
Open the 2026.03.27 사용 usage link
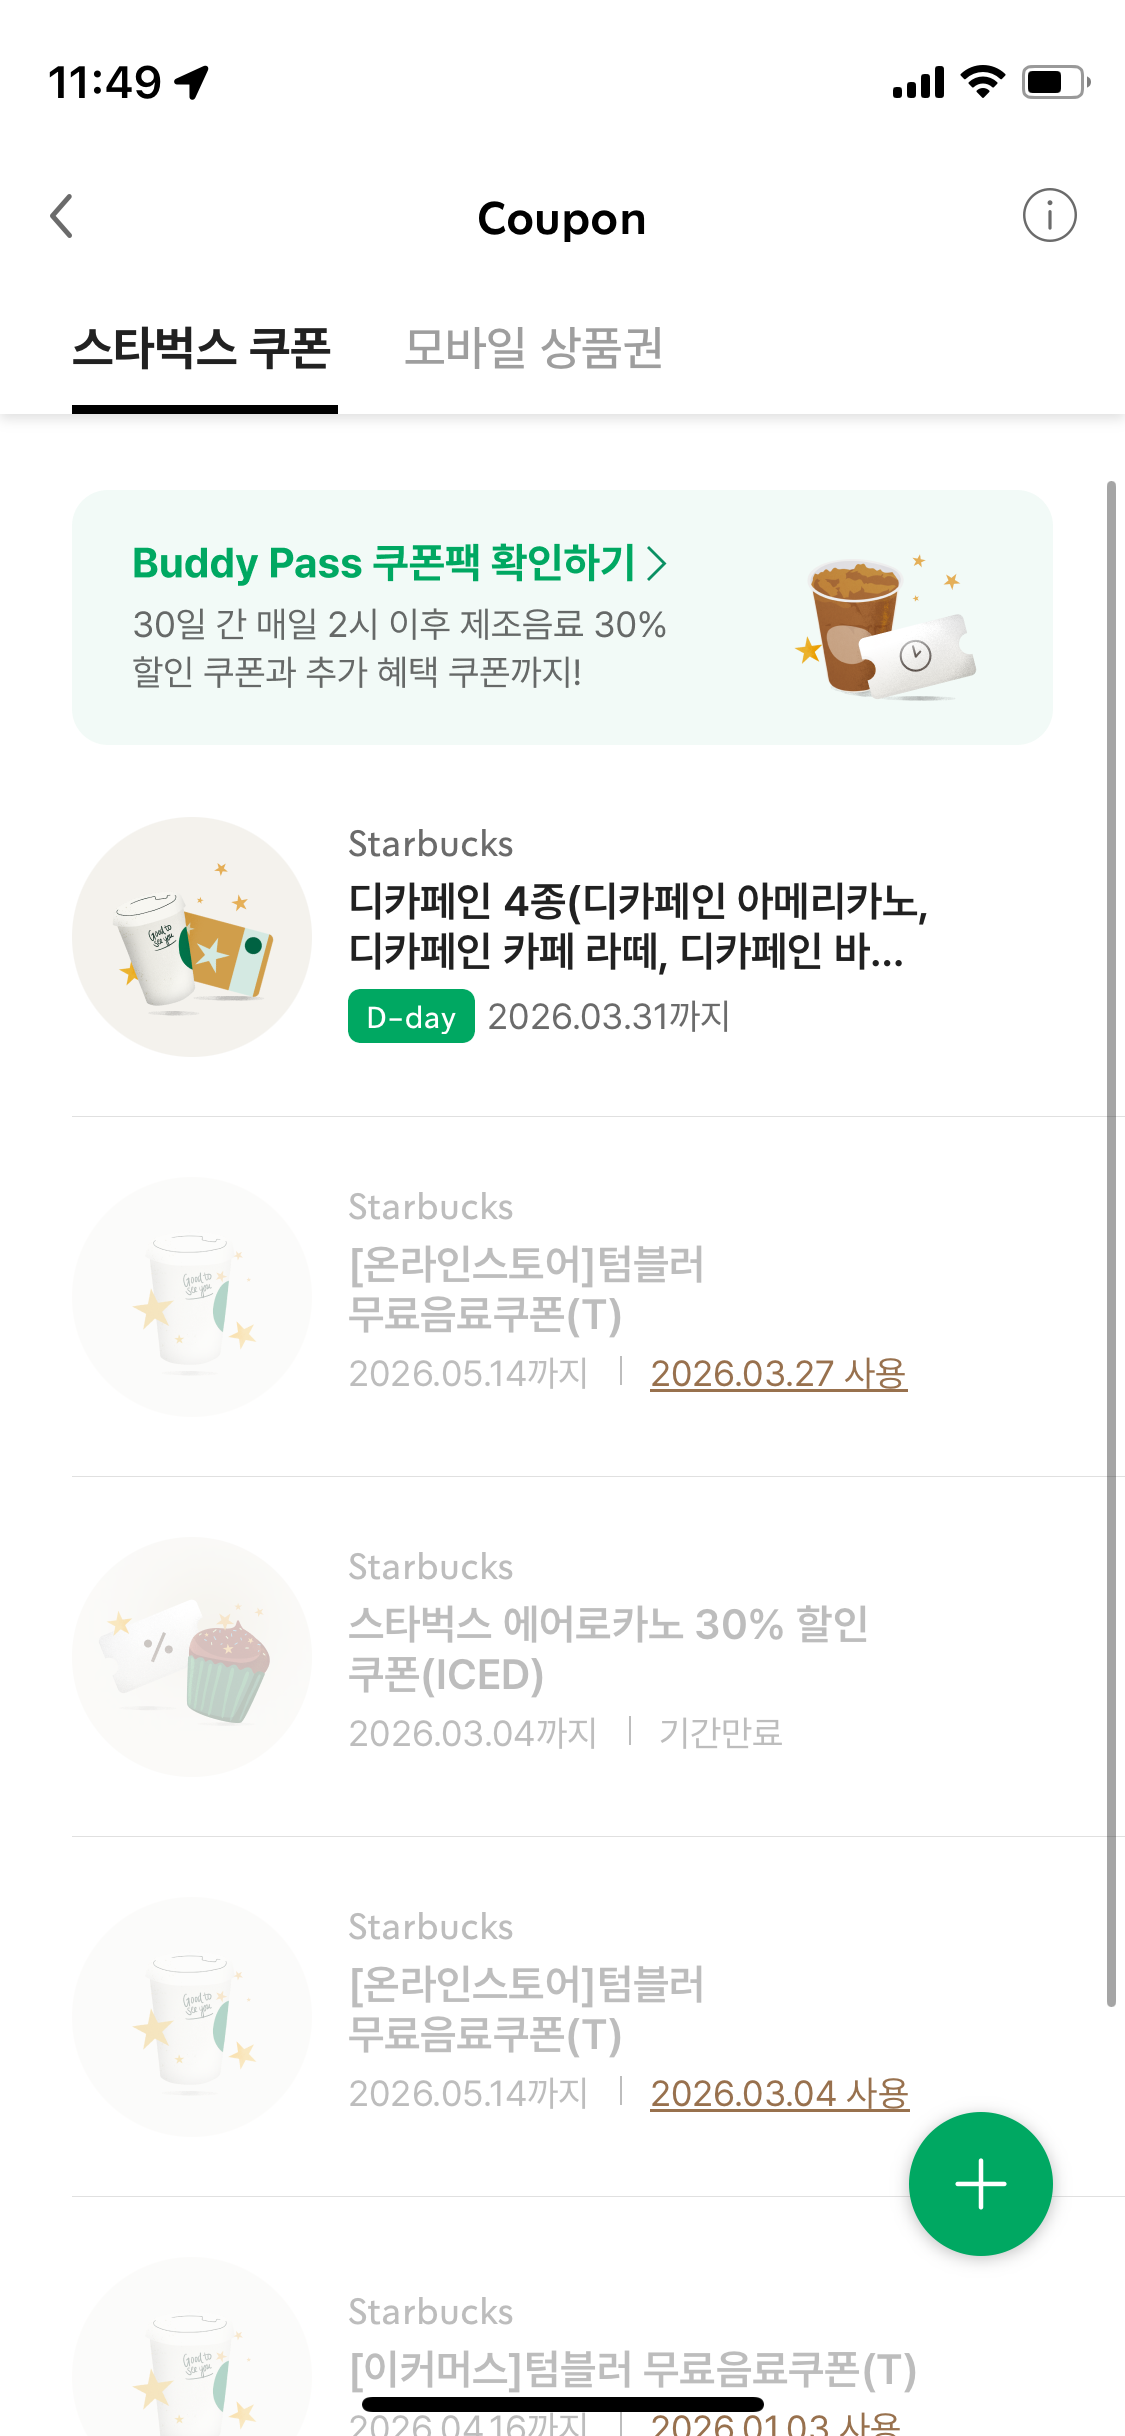coord(779,1373)
